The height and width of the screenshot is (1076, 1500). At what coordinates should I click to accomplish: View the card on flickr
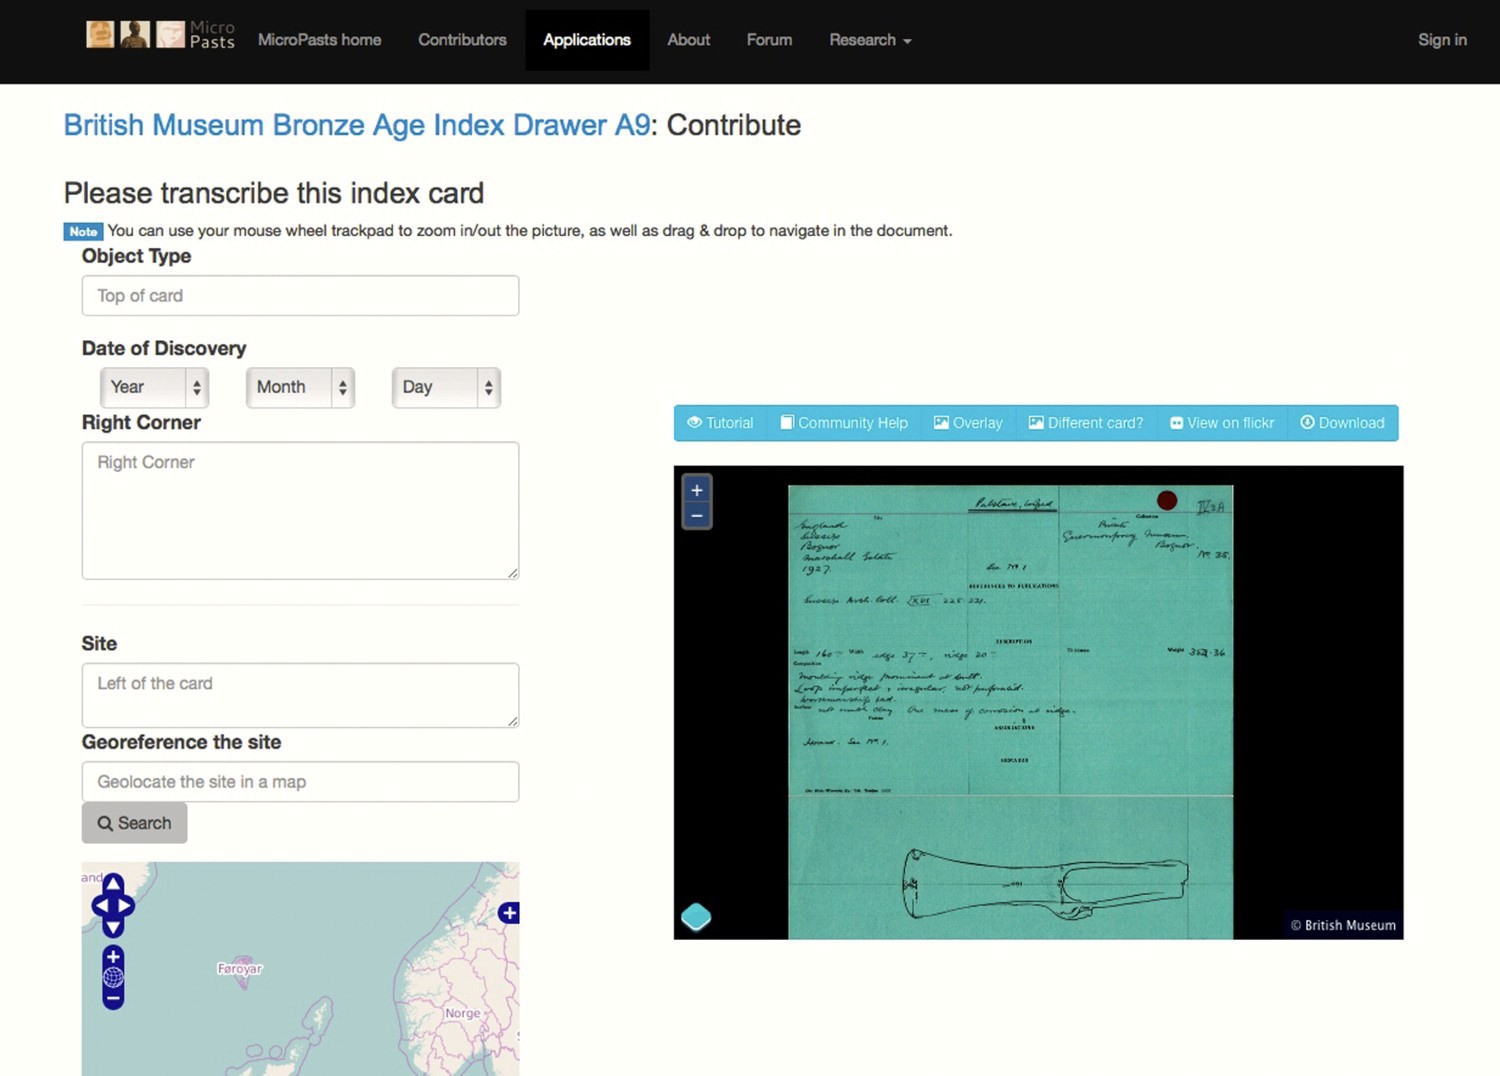pos(1222,423)
